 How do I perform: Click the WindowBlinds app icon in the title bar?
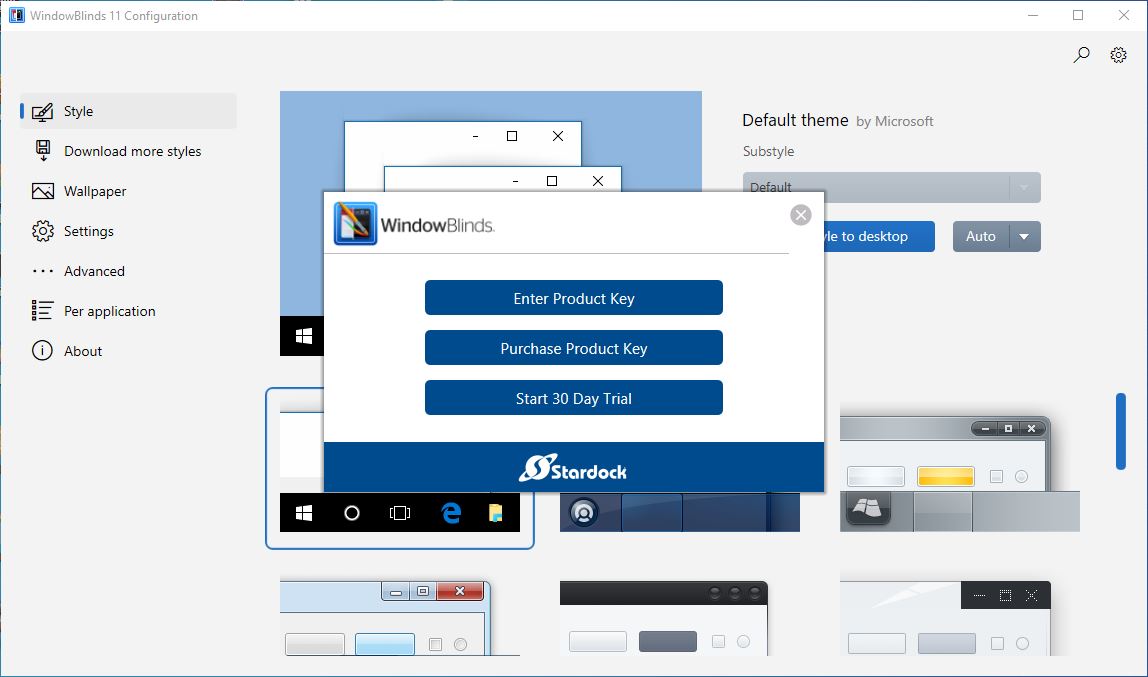pyautogui.click(x=17, y=15)
